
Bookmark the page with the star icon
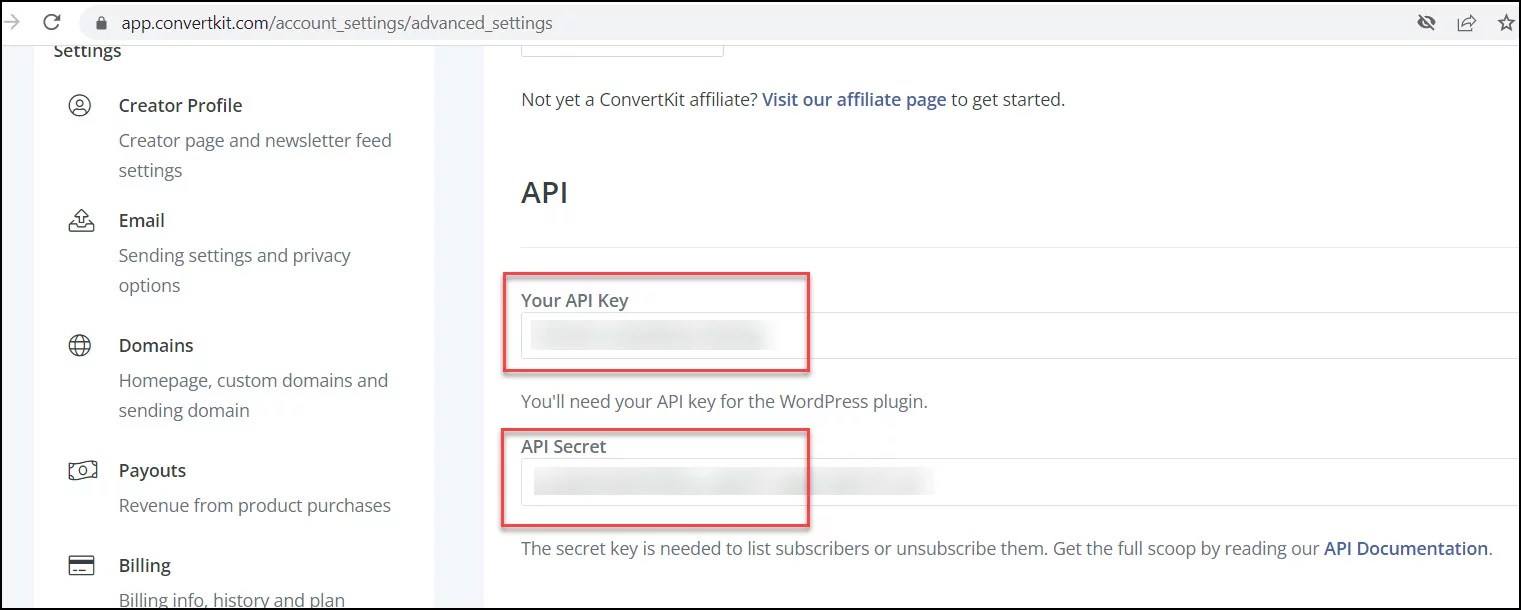point(1506,22)
